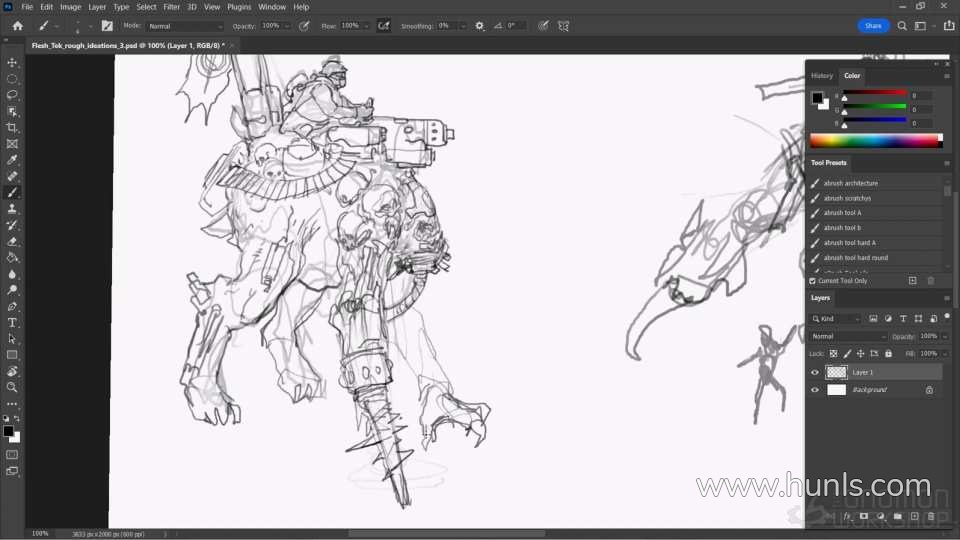Click the Search icon in top bar
The width and height of the screenshot is (960, 540).
902,26
